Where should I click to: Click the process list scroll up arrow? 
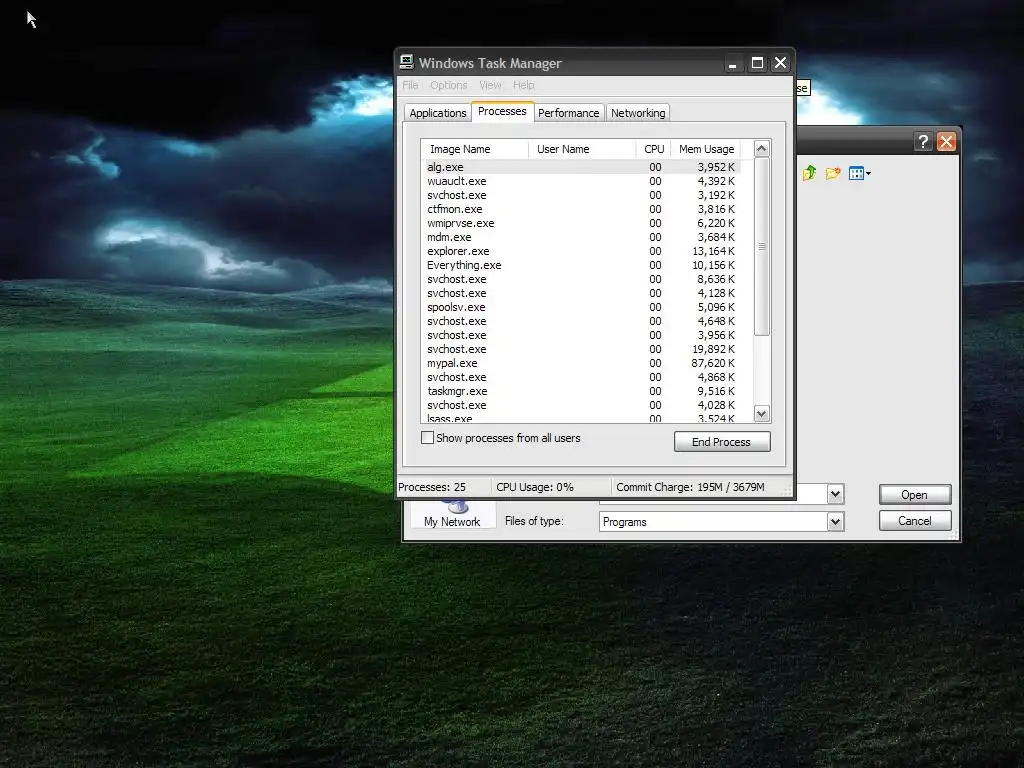pyautogui.click(x=761, y=149)
